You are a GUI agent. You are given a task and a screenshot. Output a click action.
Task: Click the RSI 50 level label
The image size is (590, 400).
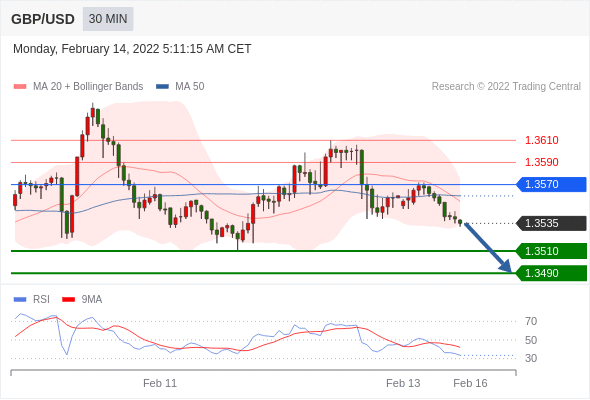pos(531,340)
